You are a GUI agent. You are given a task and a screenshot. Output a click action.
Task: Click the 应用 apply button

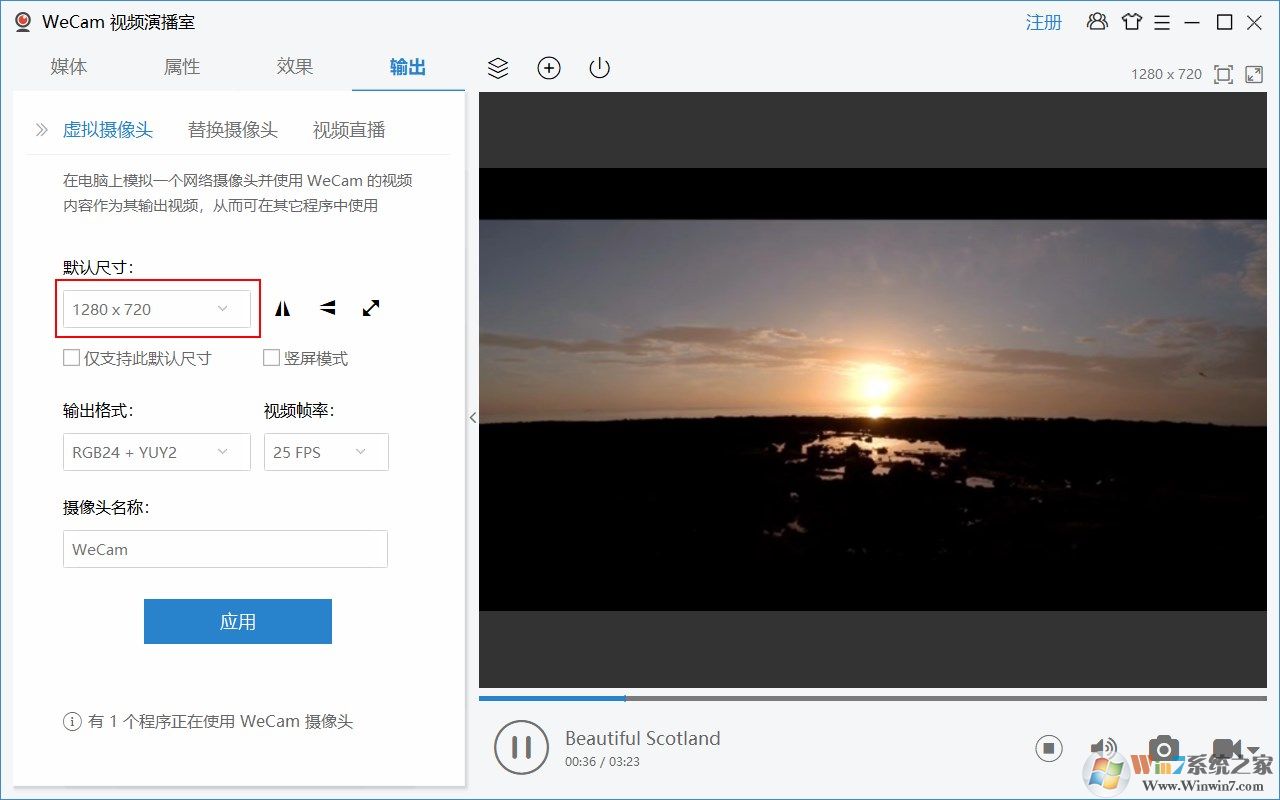point(238,621)
